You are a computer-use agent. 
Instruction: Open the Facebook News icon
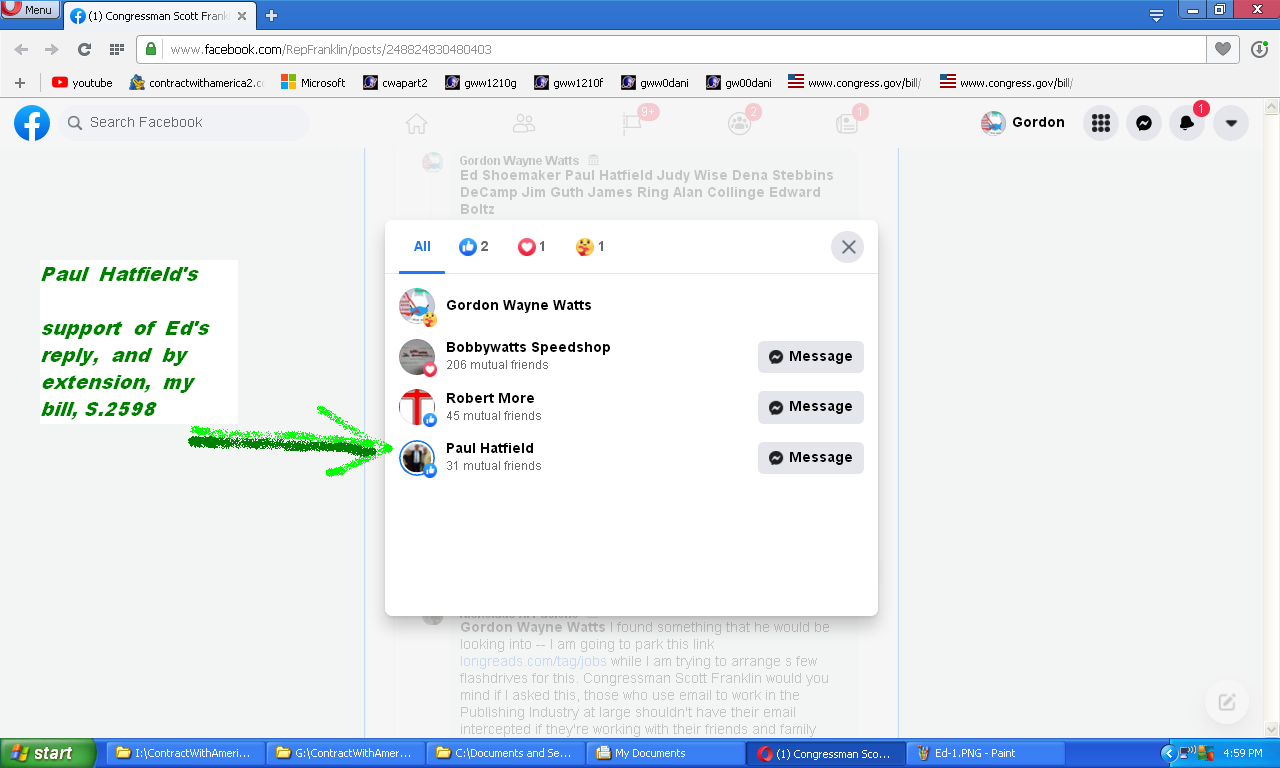847,123
